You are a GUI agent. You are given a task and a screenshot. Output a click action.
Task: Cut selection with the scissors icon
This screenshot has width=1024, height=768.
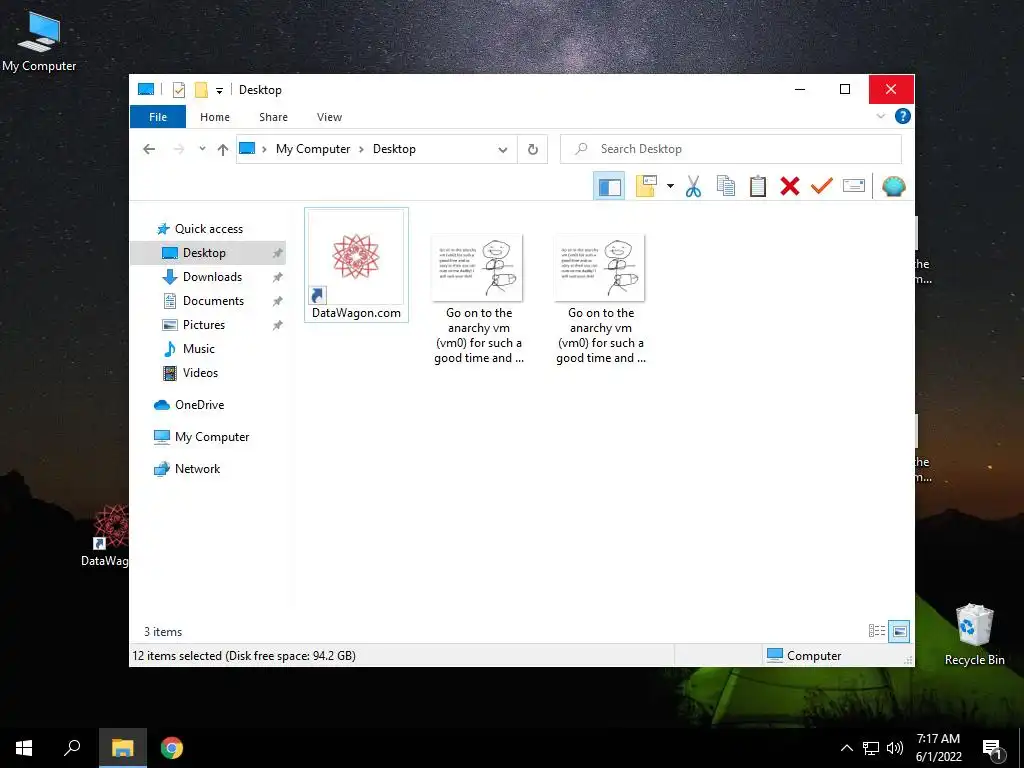click(x=693, y=186)
